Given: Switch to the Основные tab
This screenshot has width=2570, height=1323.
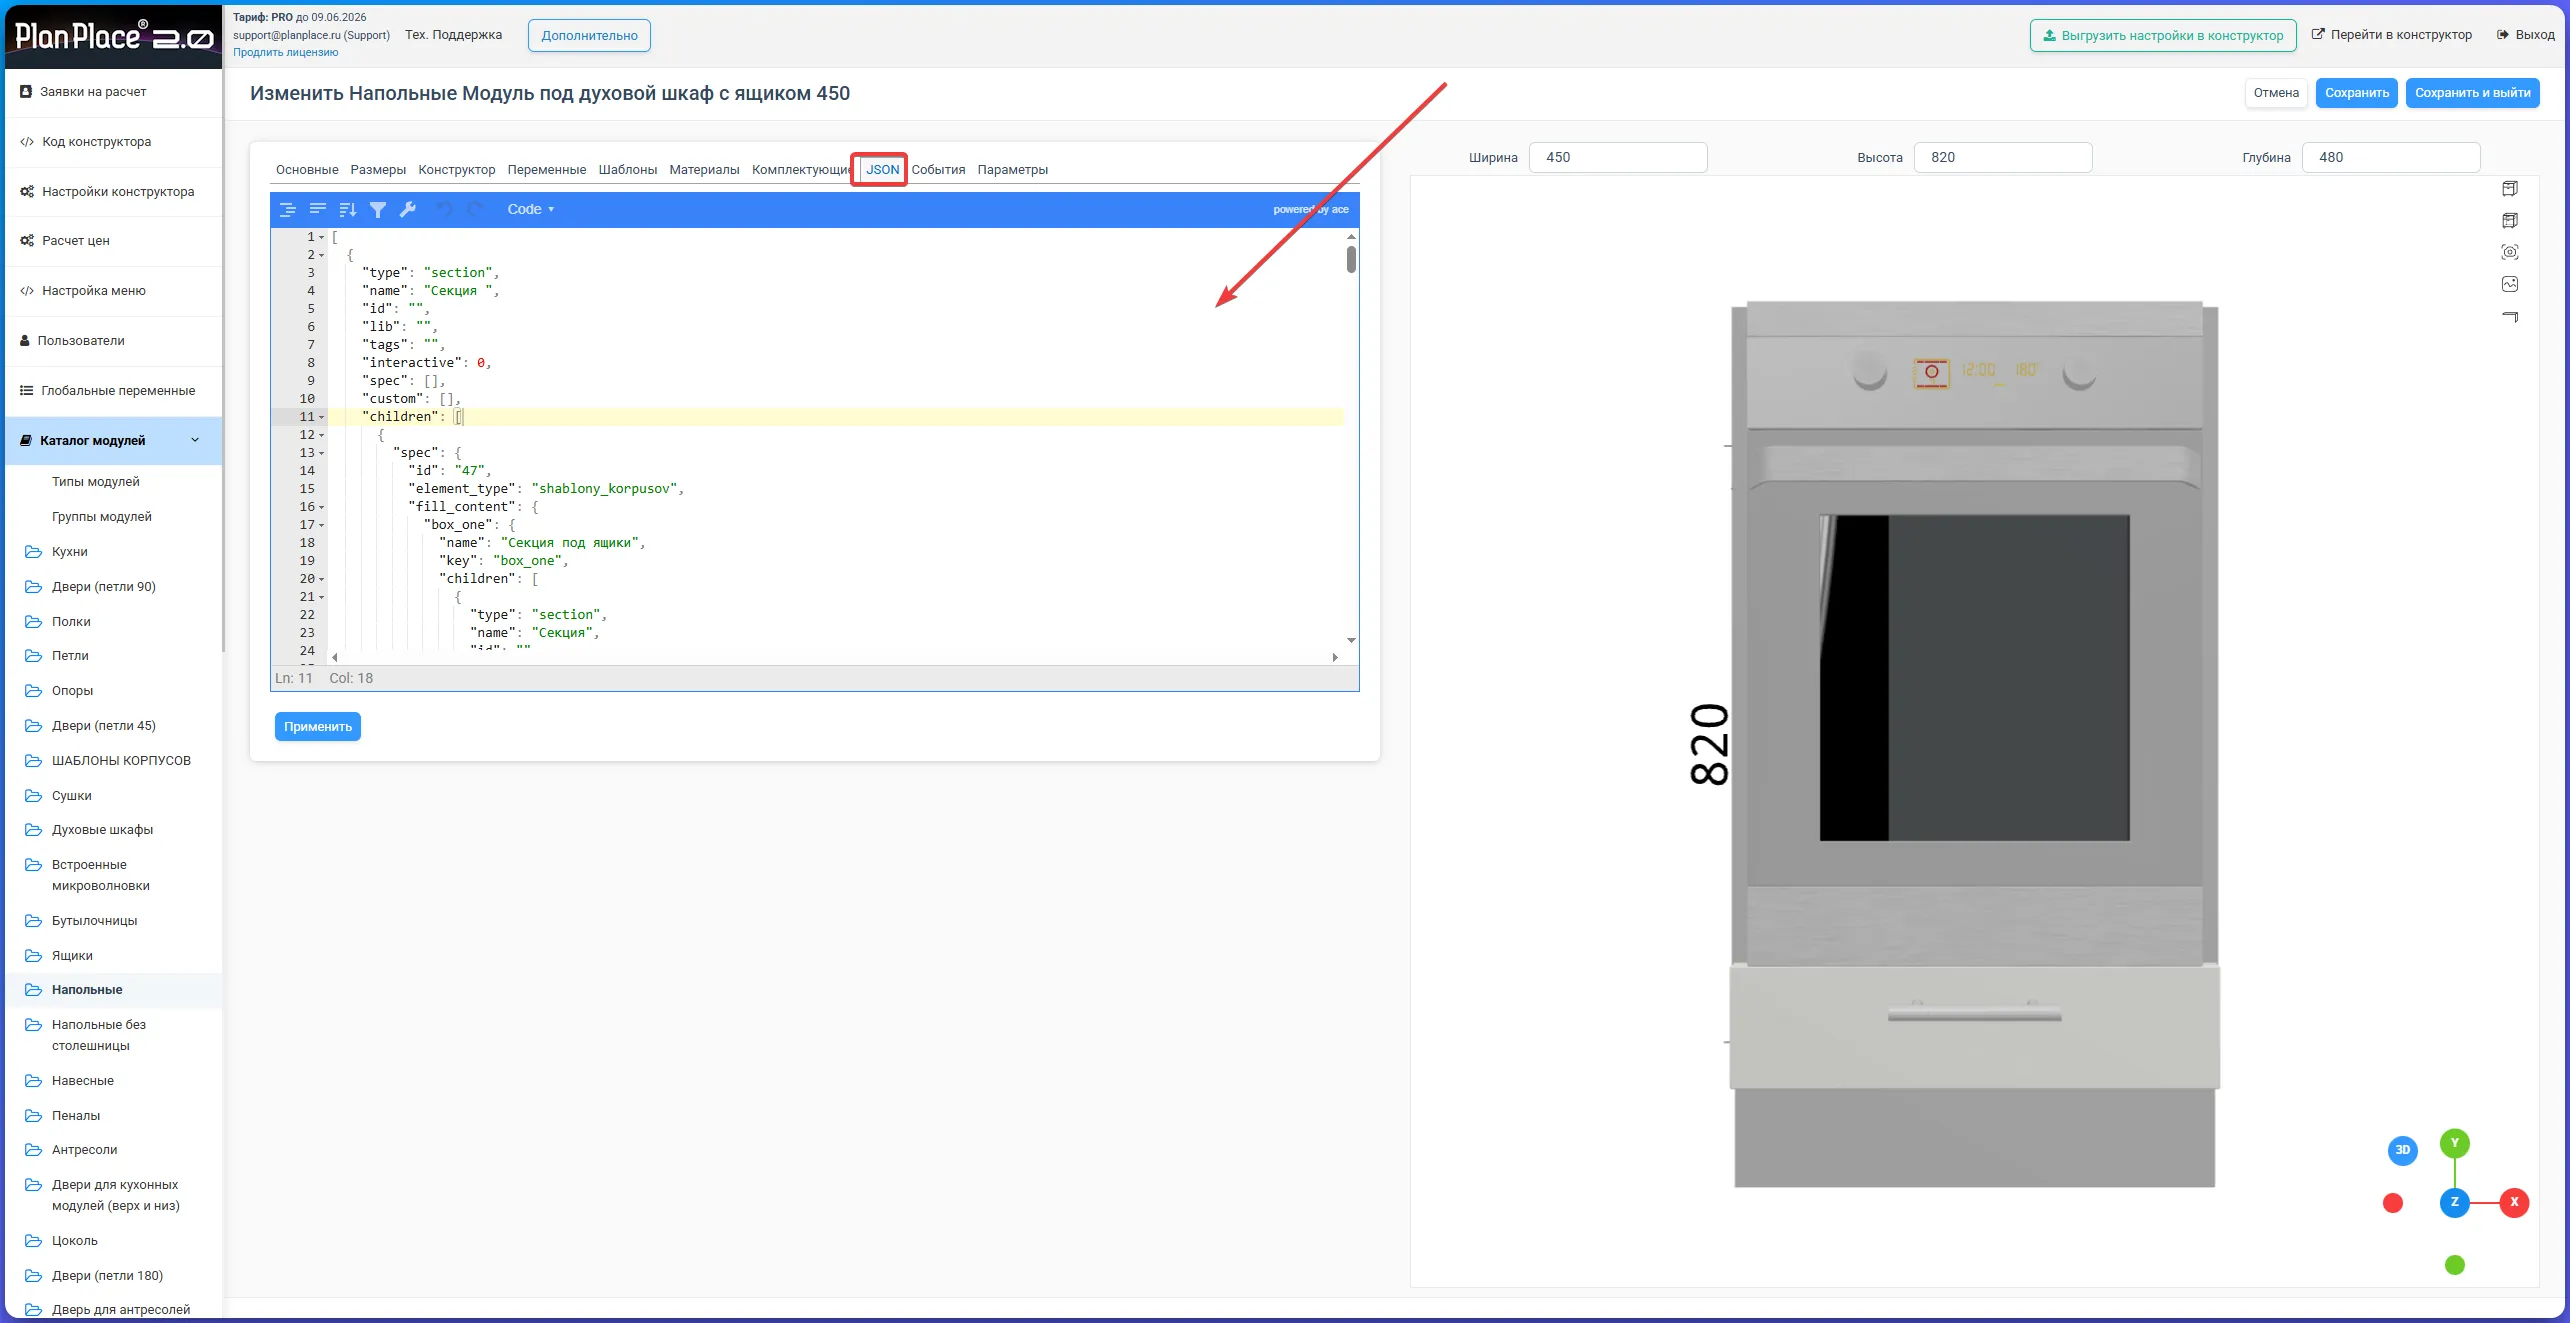Looking at the screenshot, I should point(307,170).
